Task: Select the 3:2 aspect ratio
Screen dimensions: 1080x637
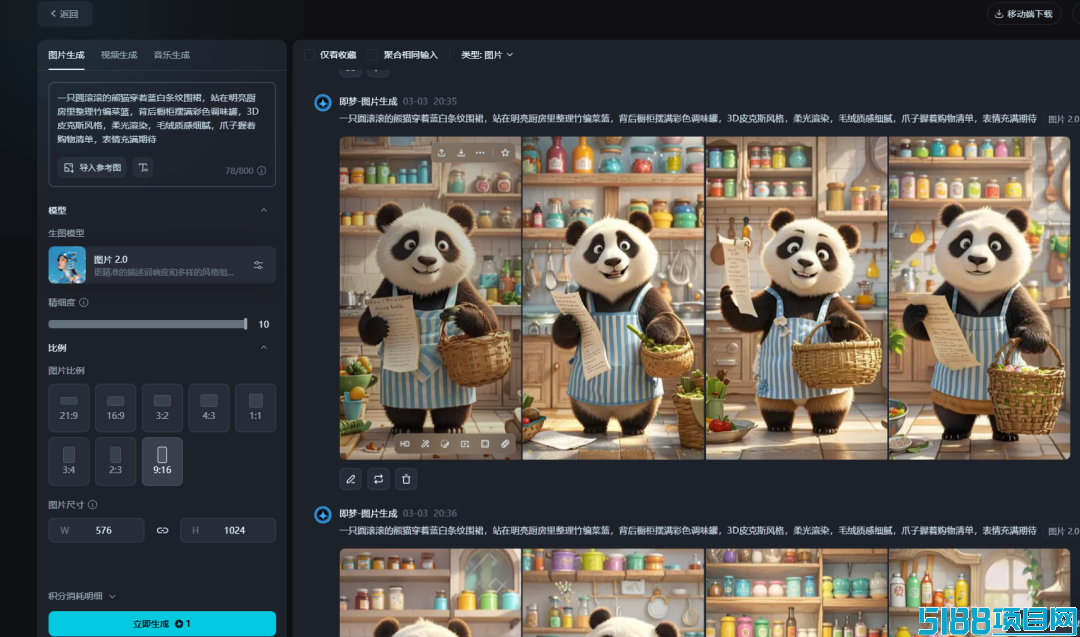Action: point(163,408)
